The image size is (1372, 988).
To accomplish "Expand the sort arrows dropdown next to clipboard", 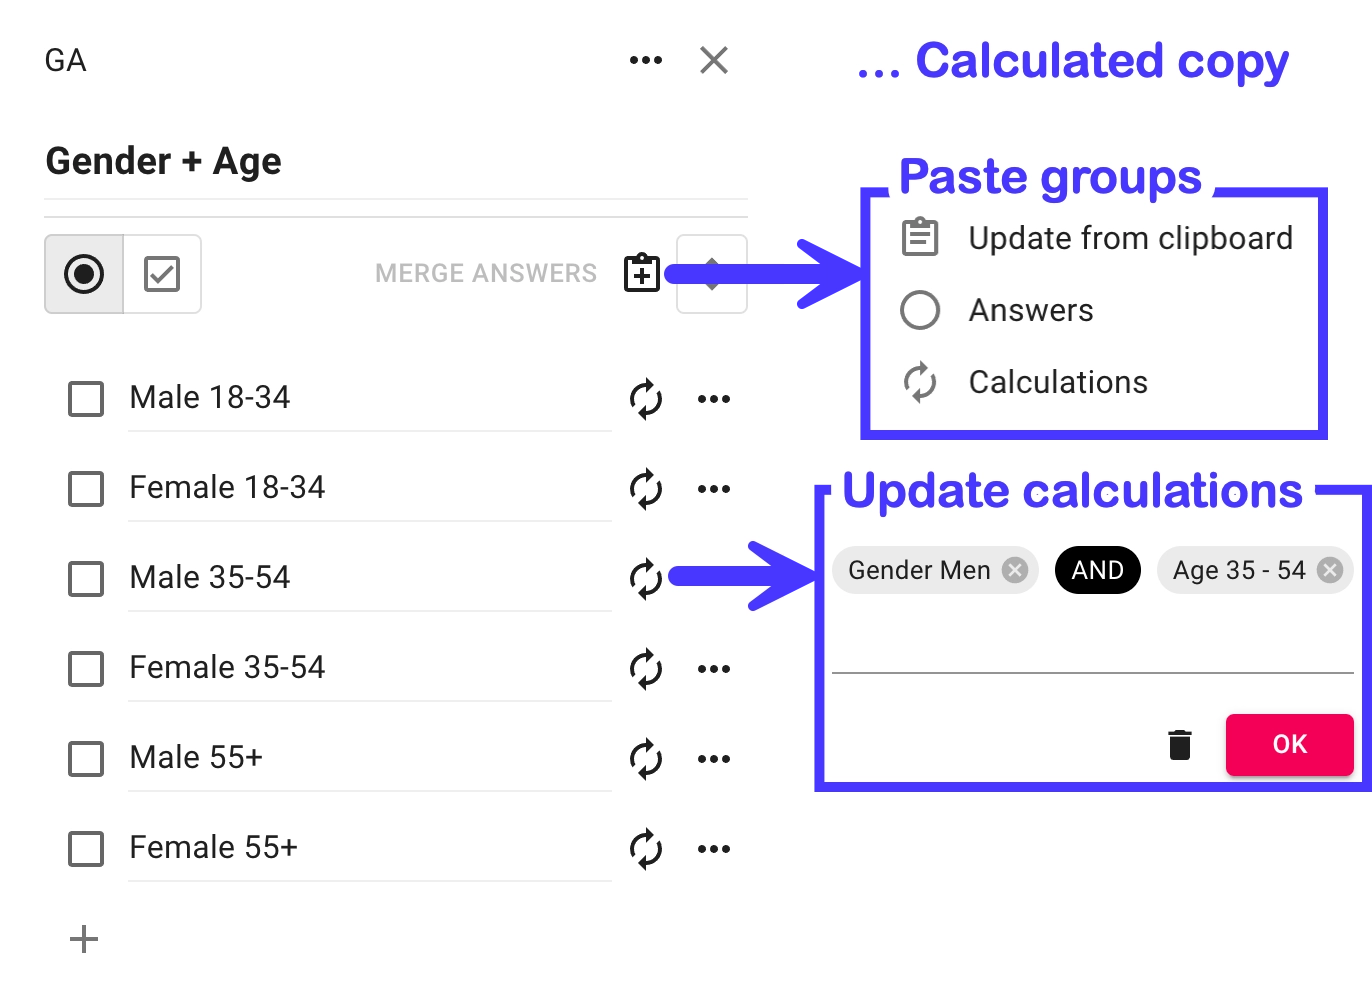I will [712, 274].
